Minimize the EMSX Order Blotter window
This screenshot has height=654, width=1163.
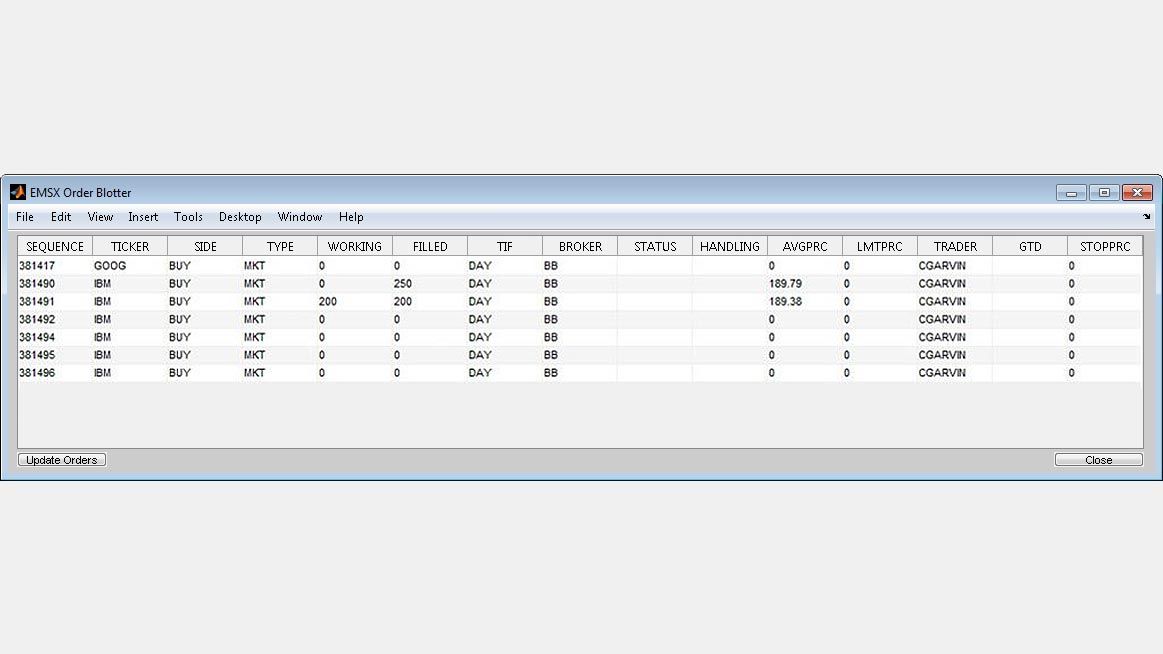tap(1071, 193)
